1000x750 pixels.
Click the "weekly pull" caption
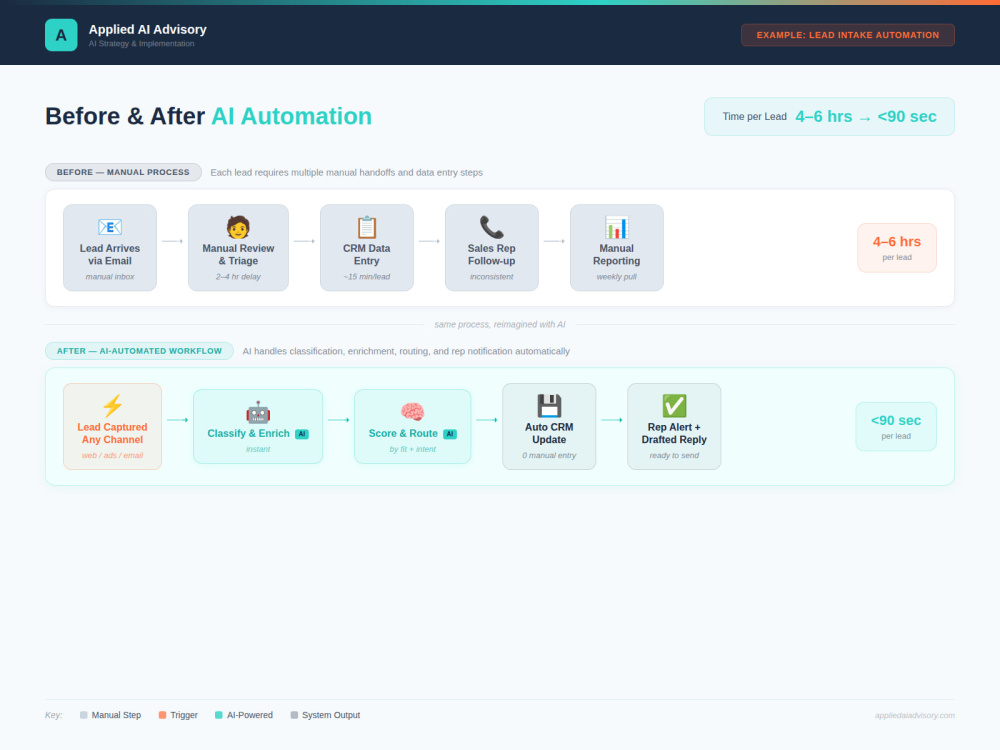point(617,277)
